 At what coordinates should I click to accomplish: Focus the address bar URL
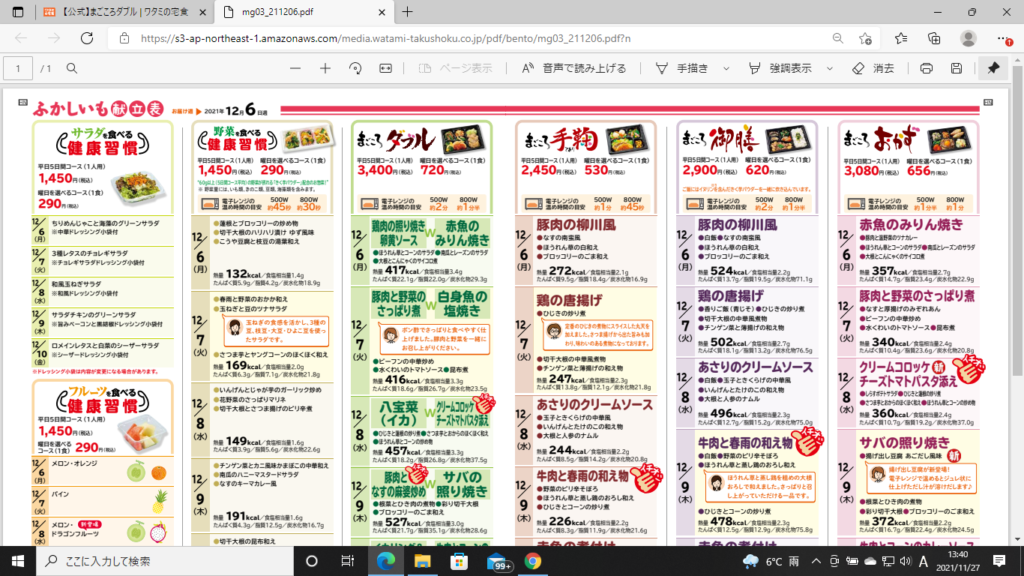[385, 39]
